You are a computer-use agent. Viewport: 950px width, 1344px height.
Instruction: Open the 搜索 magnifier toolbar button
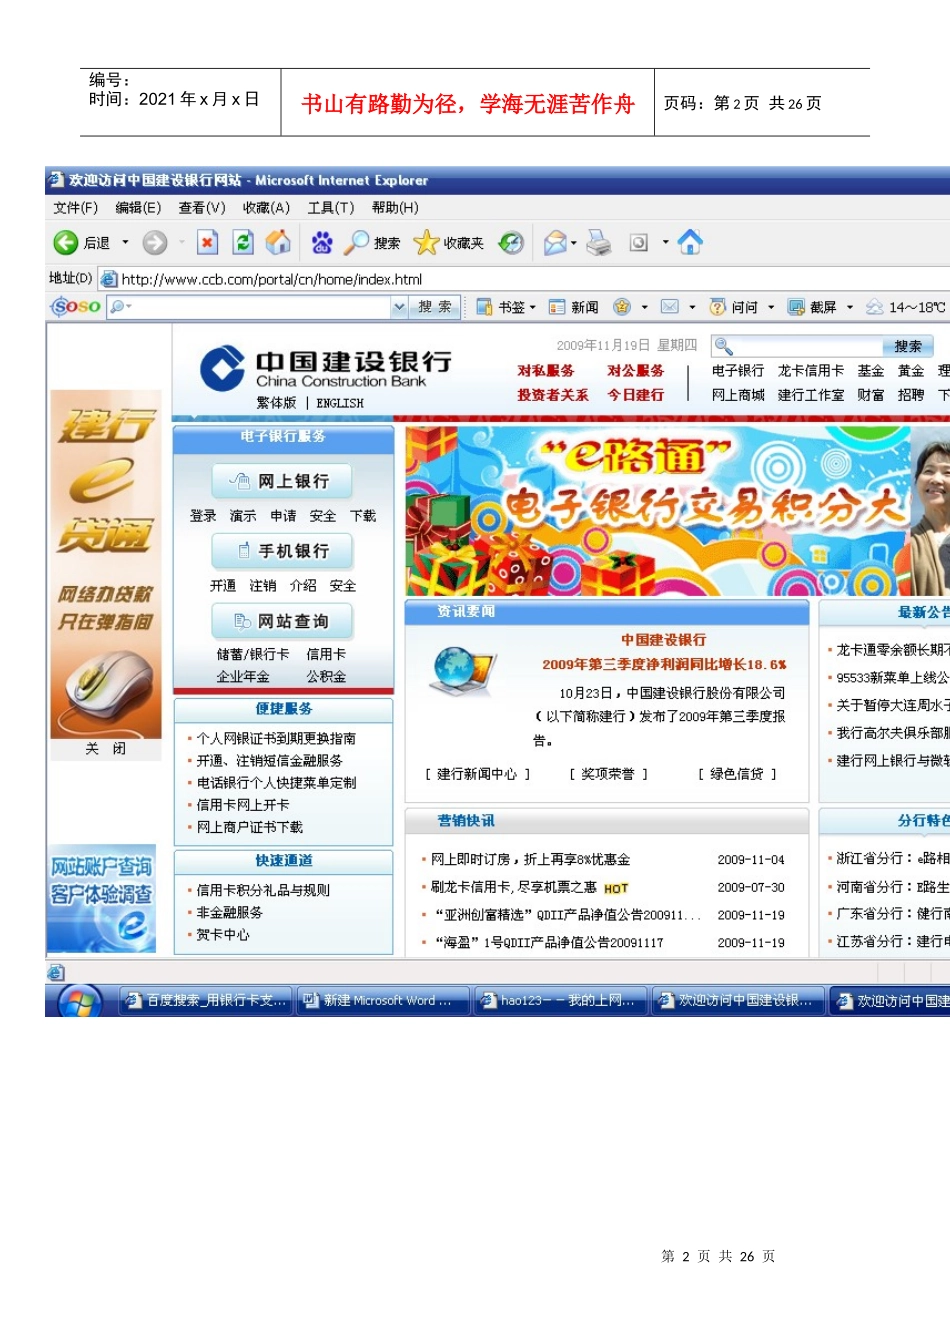pos(372,242)
